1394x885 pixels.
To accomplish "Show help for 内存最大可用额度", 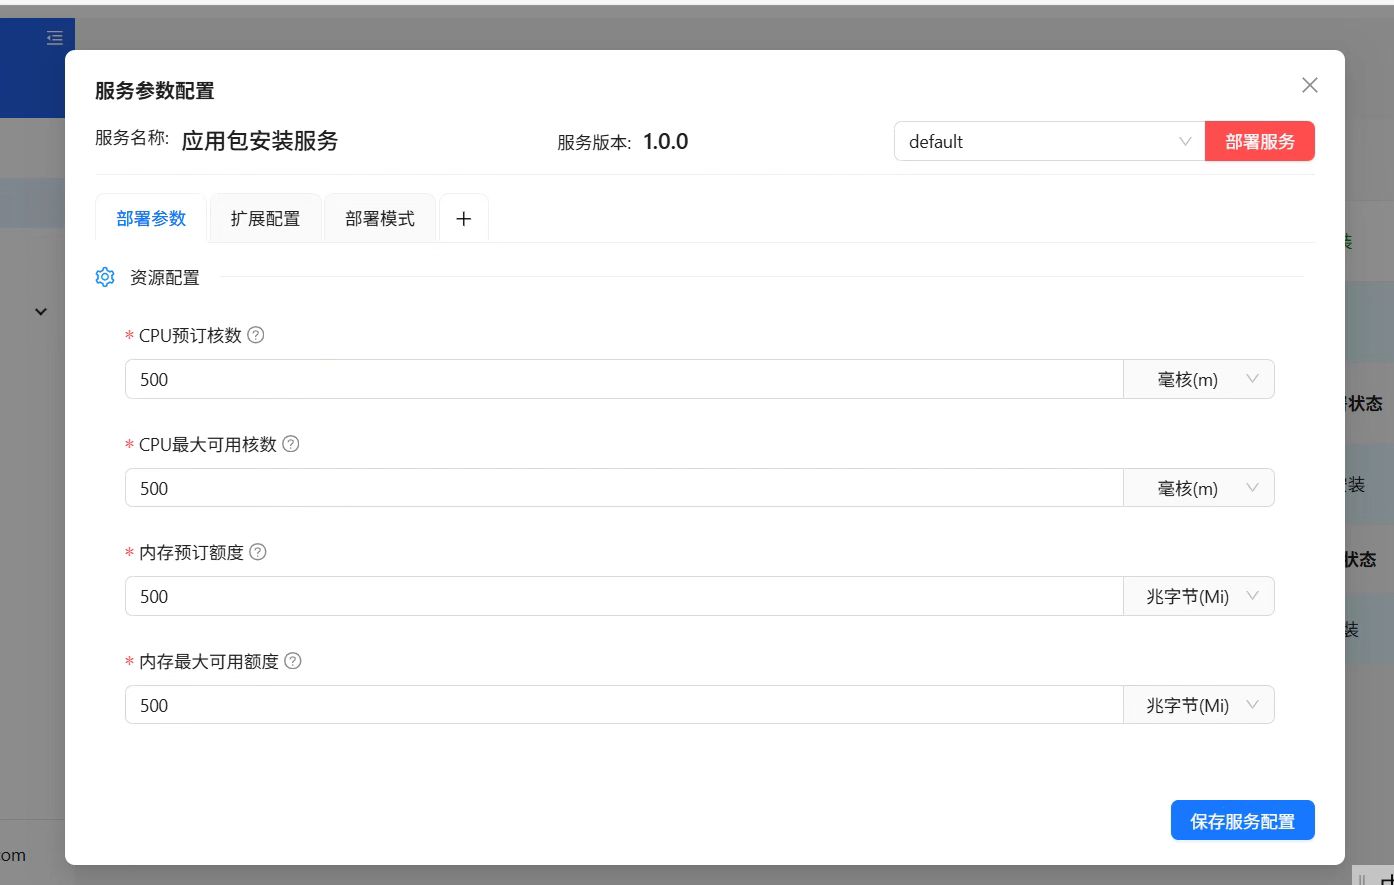I will [293, 661].
